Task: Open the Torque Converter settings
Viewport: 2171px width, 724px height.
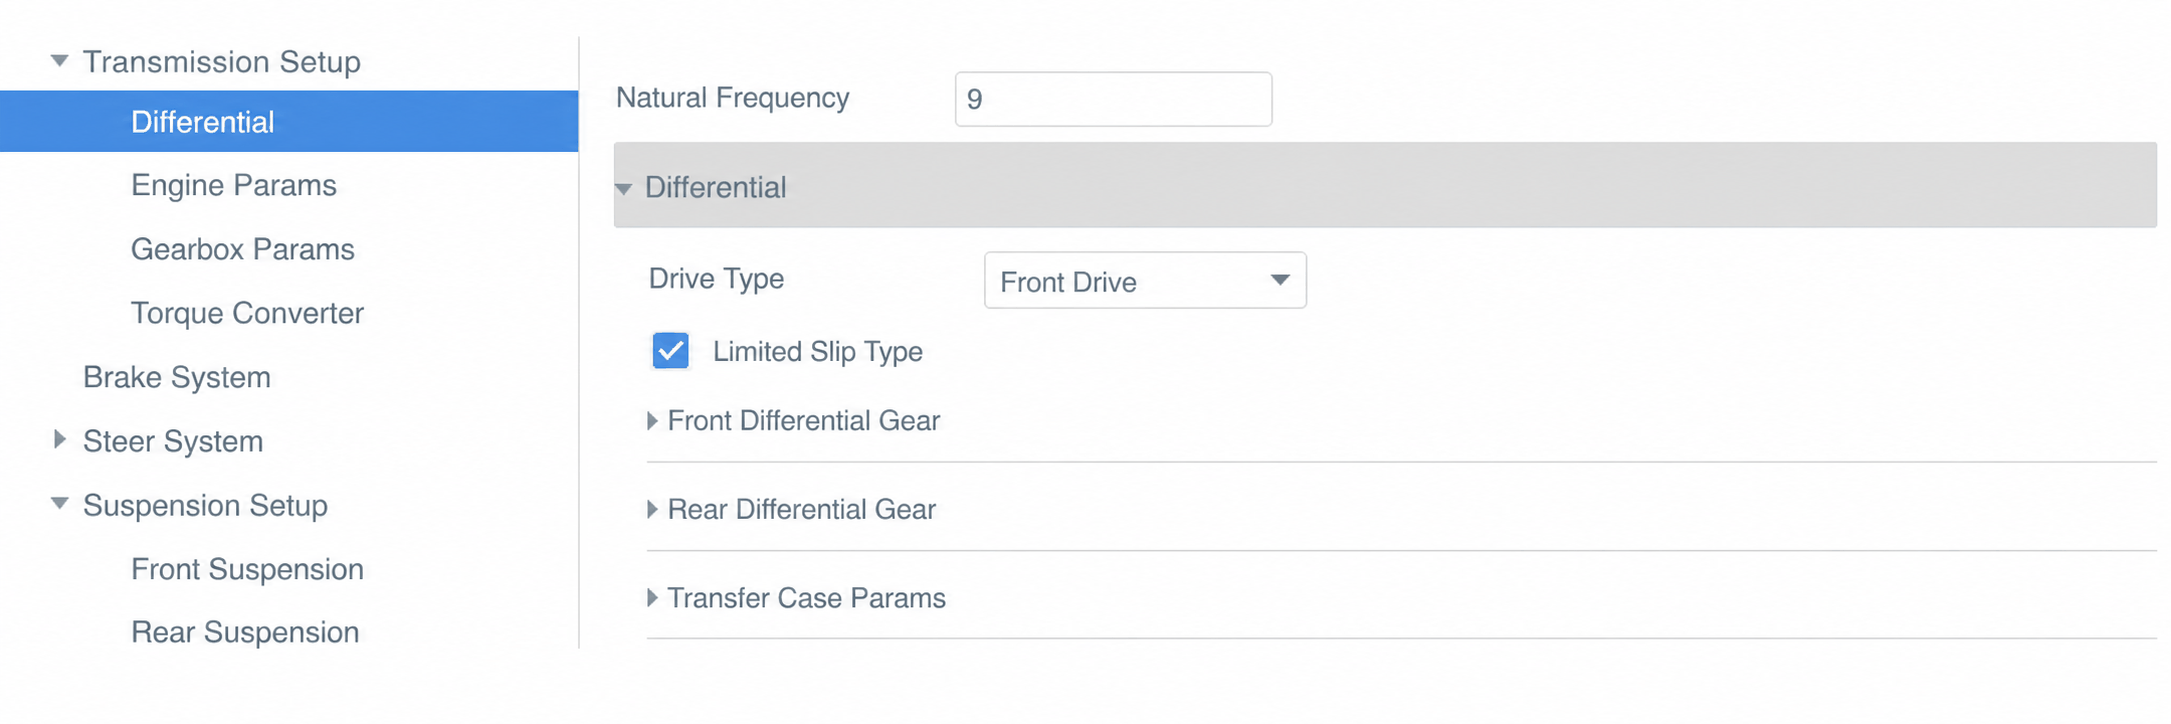Action: pos(247,313)
